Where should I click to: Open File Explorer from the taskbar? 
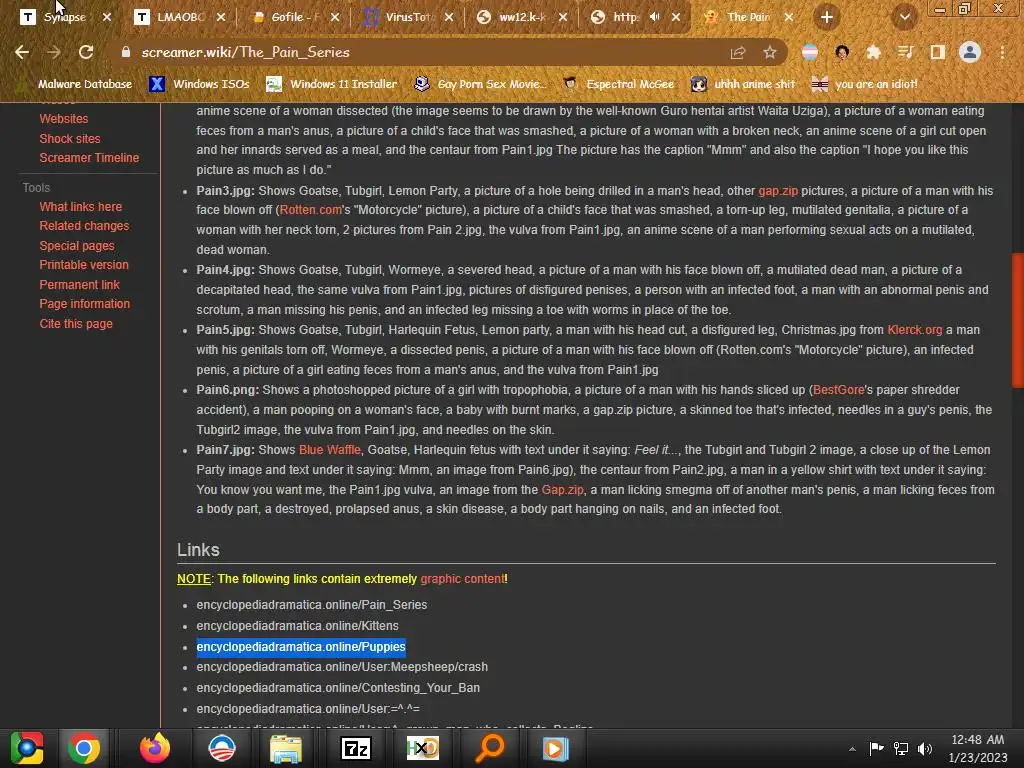[x=286, y=748]
